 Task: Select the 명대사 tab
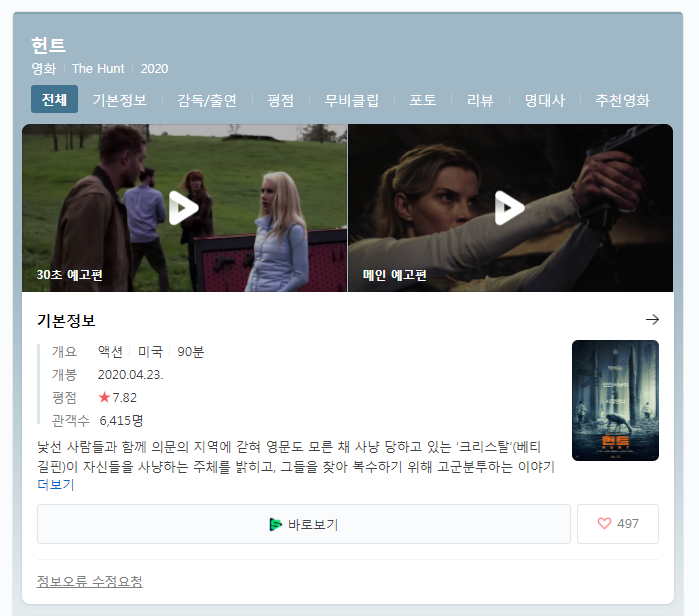[545, 100]
